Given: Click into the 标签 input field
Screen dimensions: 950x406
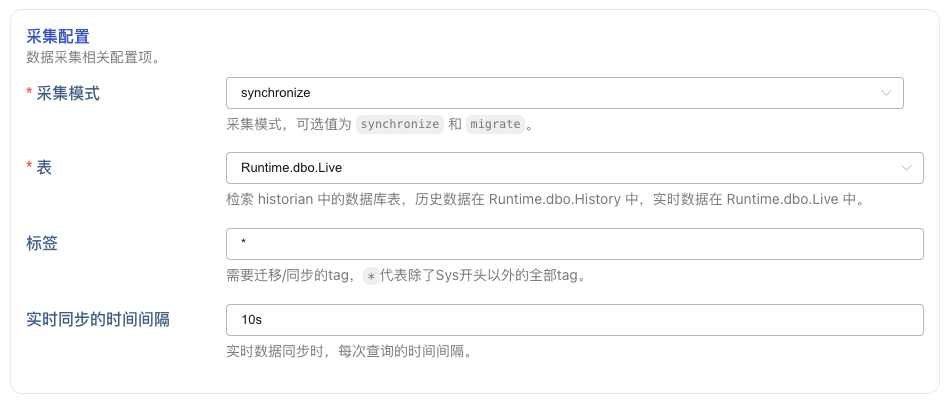Looking at the screenshot, I should click(x=574, y=244).
